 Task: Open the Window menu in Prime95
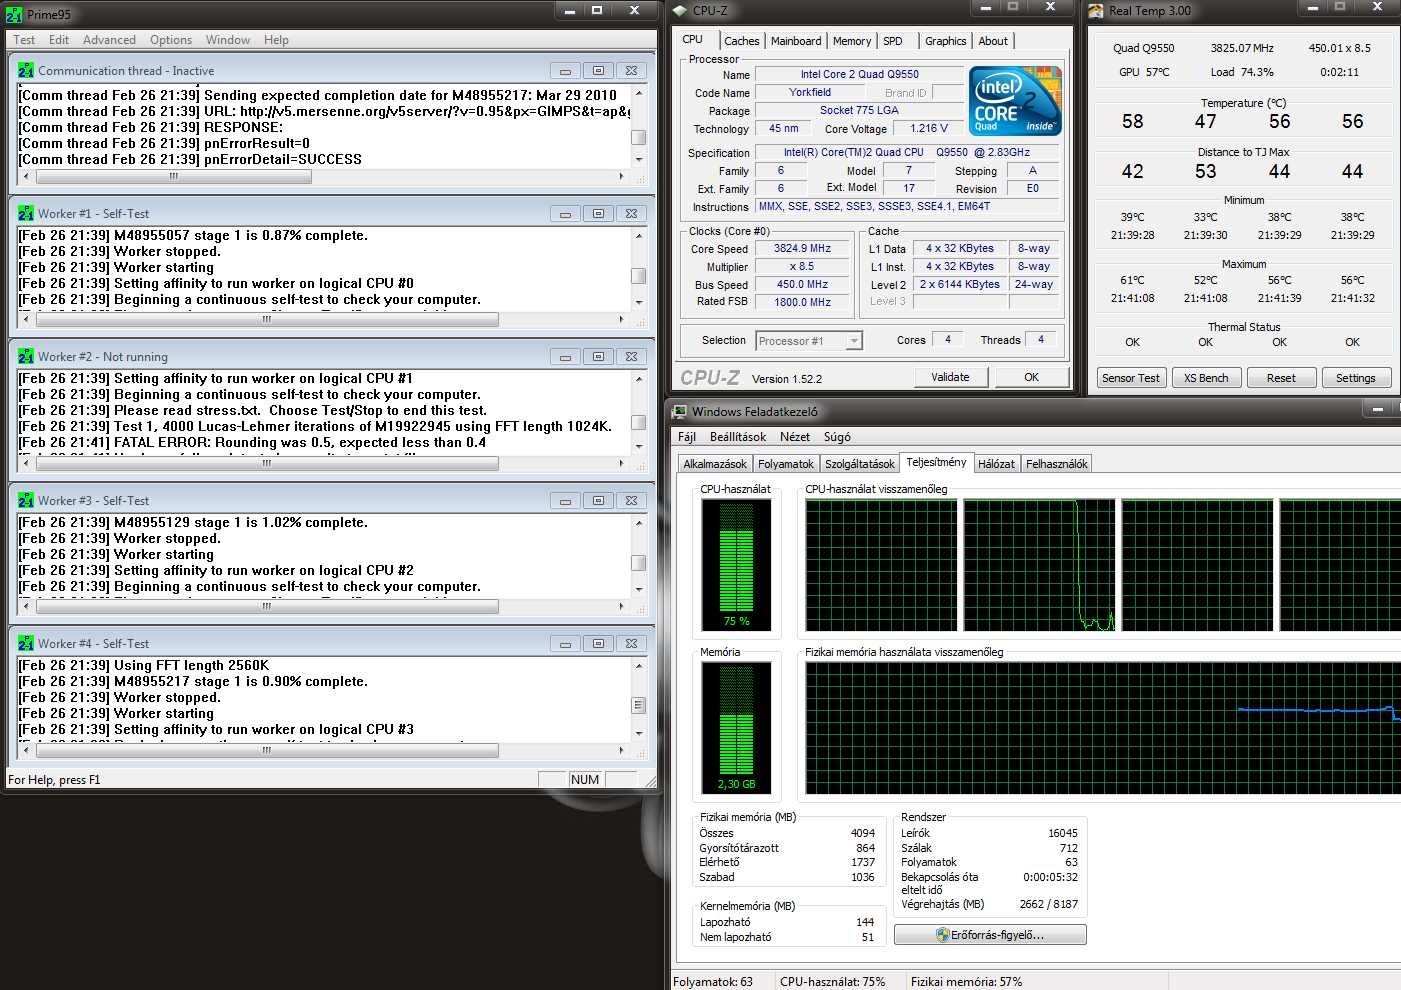pyautogui.click(x=228, y=40)
